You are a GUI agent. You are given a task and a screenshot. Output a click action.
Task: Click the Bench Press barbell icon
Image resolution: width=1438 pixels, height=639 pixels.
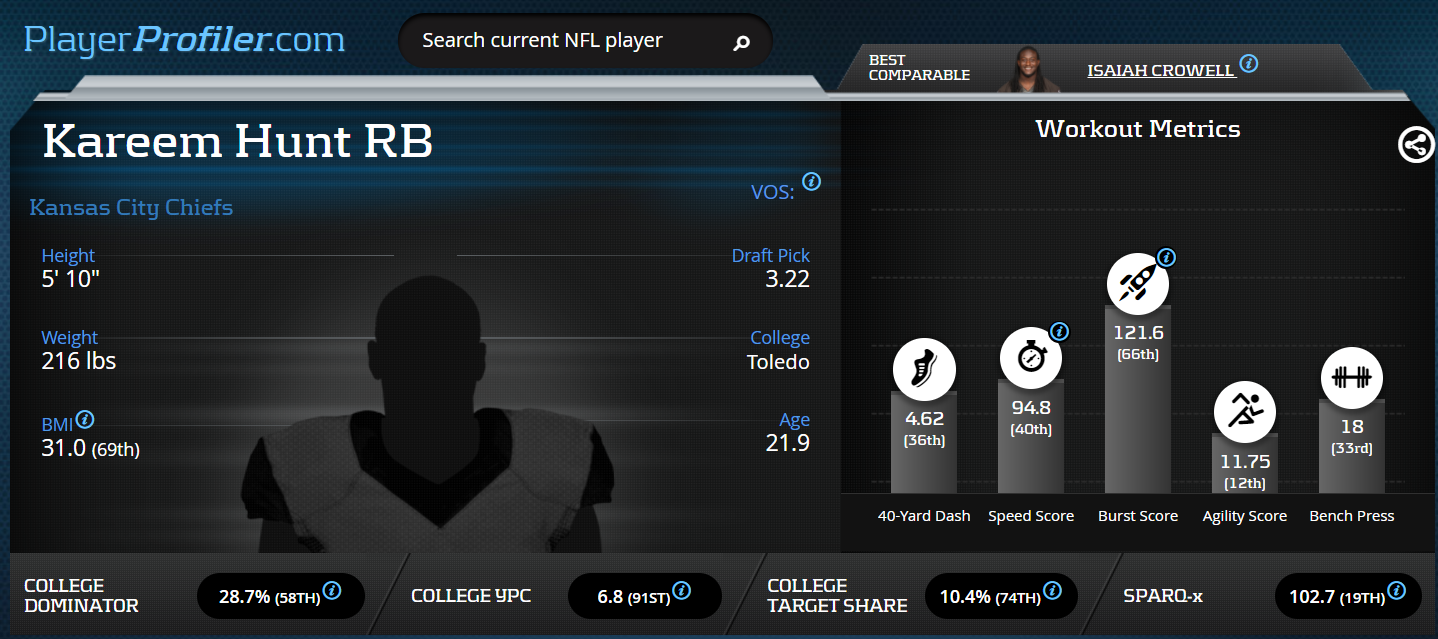[x=1351, y=378]
